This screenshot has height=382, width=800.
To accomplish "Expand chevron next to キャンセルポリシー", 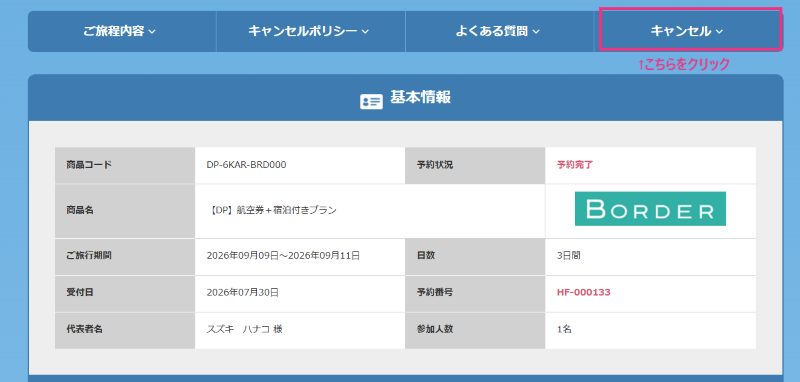I will pyautogui.click(x=365, y=32).
